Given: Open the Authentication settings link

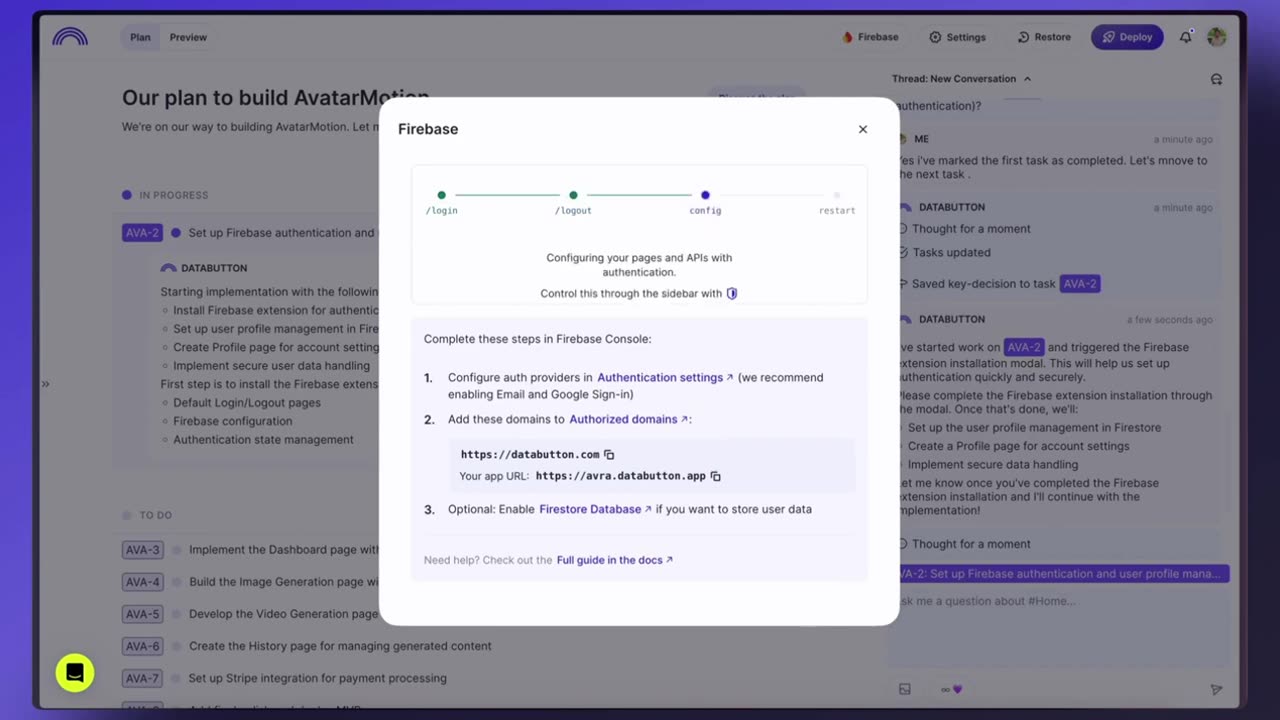Looking at the screenshot, I should point(665,377).
